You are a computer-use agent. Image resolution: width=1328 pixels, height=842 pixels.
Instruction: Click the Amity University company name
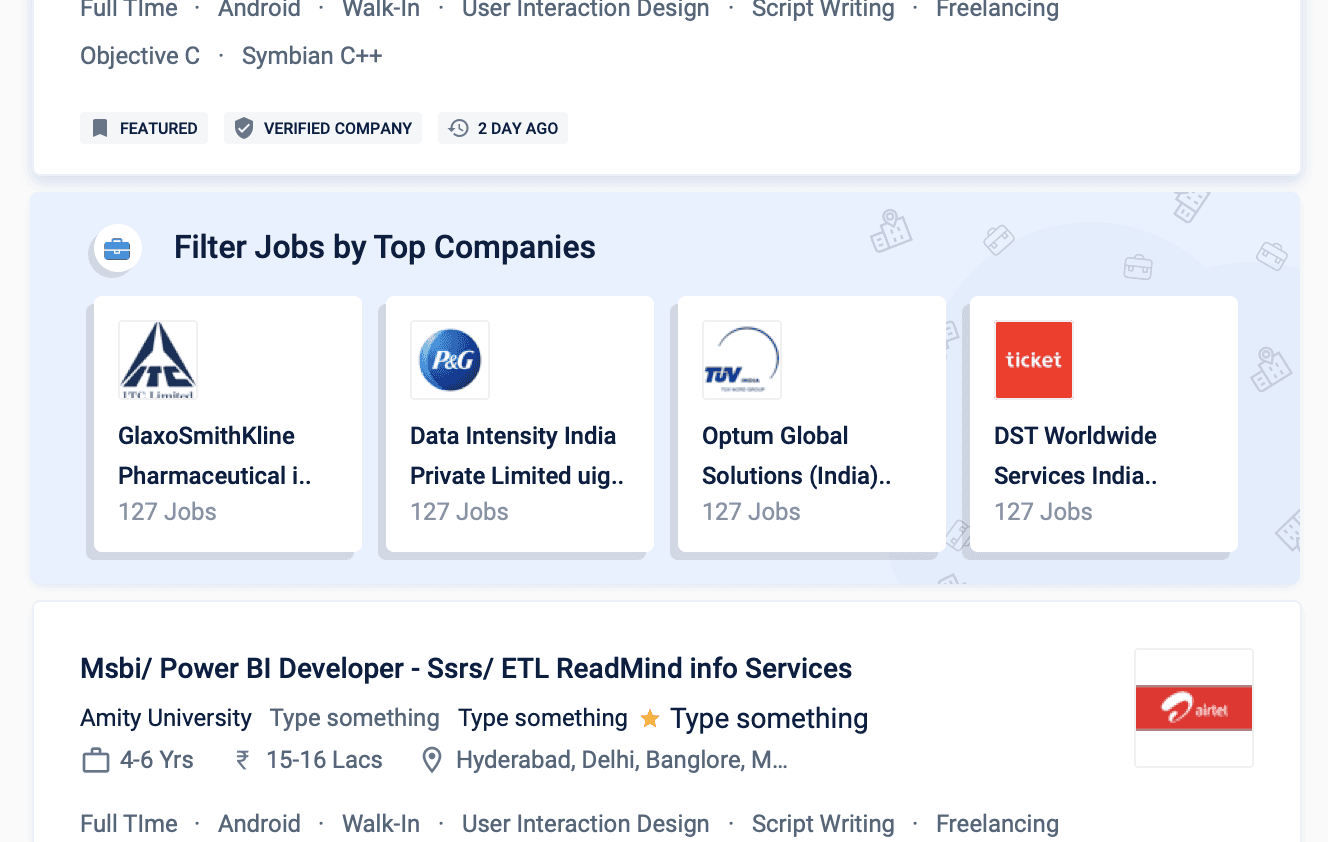[166, 718]
